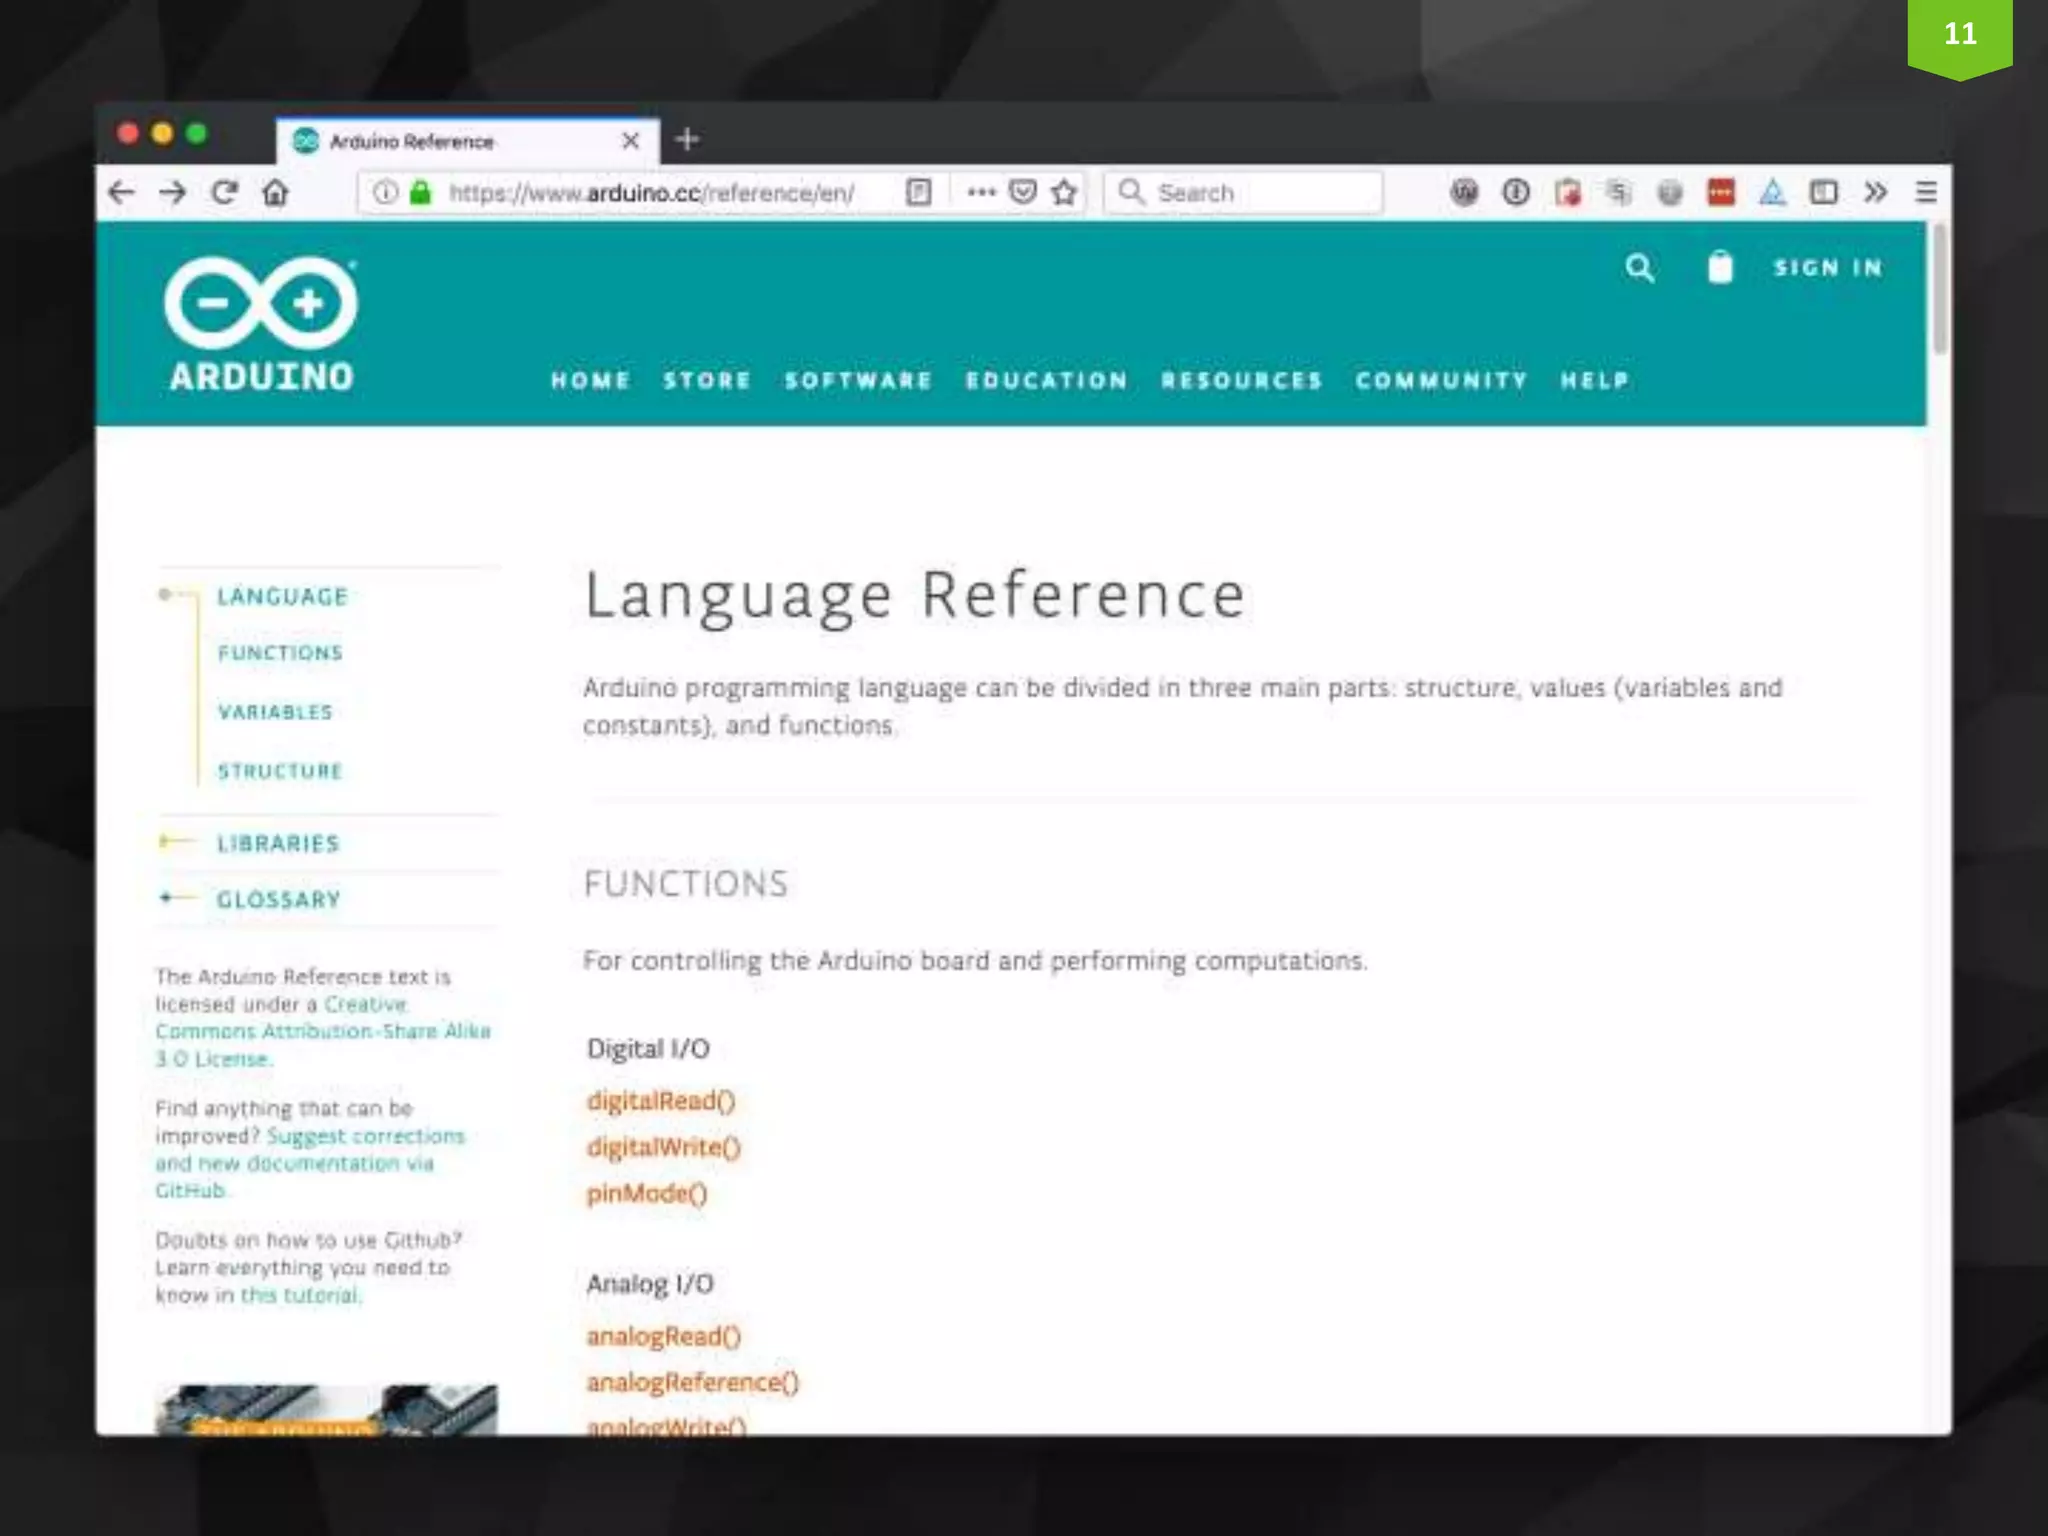Open the STORE navigation item
Screen dimensions: 2048x1536
[x=707, y=381]
